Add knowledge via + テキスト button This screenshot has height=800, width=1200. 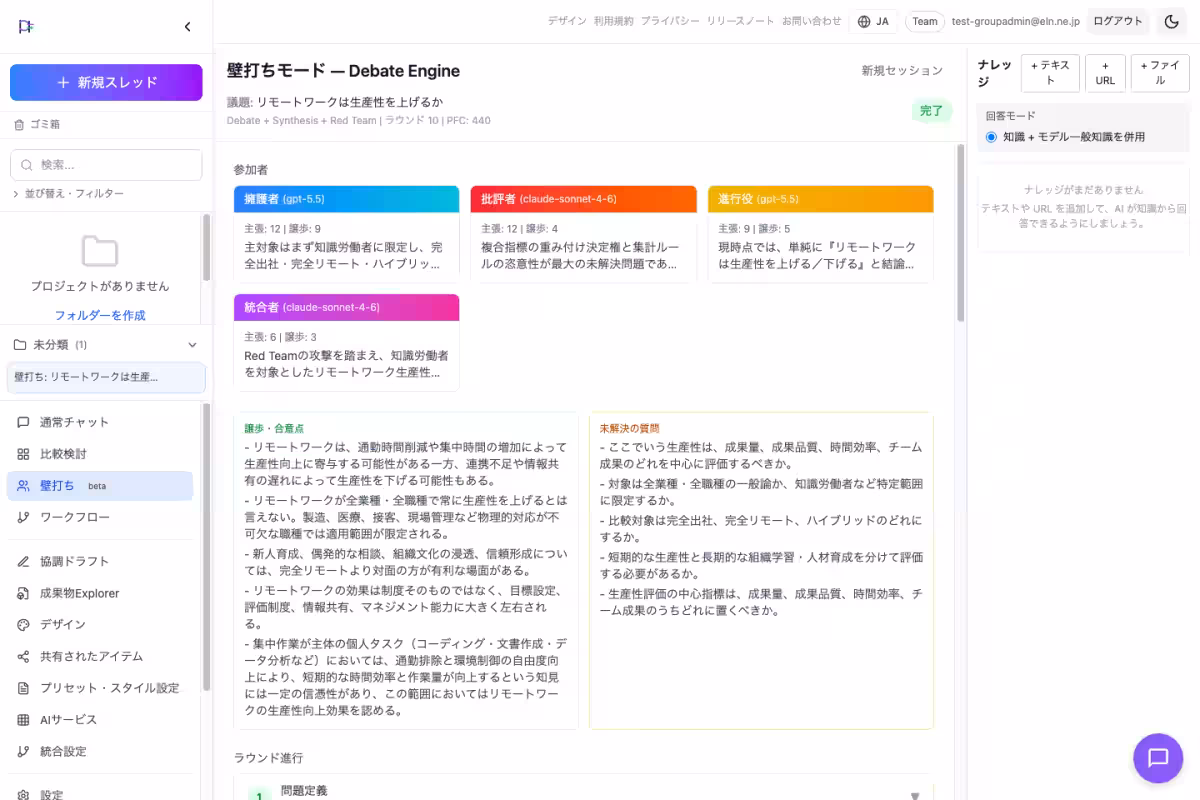(1050, 73)
